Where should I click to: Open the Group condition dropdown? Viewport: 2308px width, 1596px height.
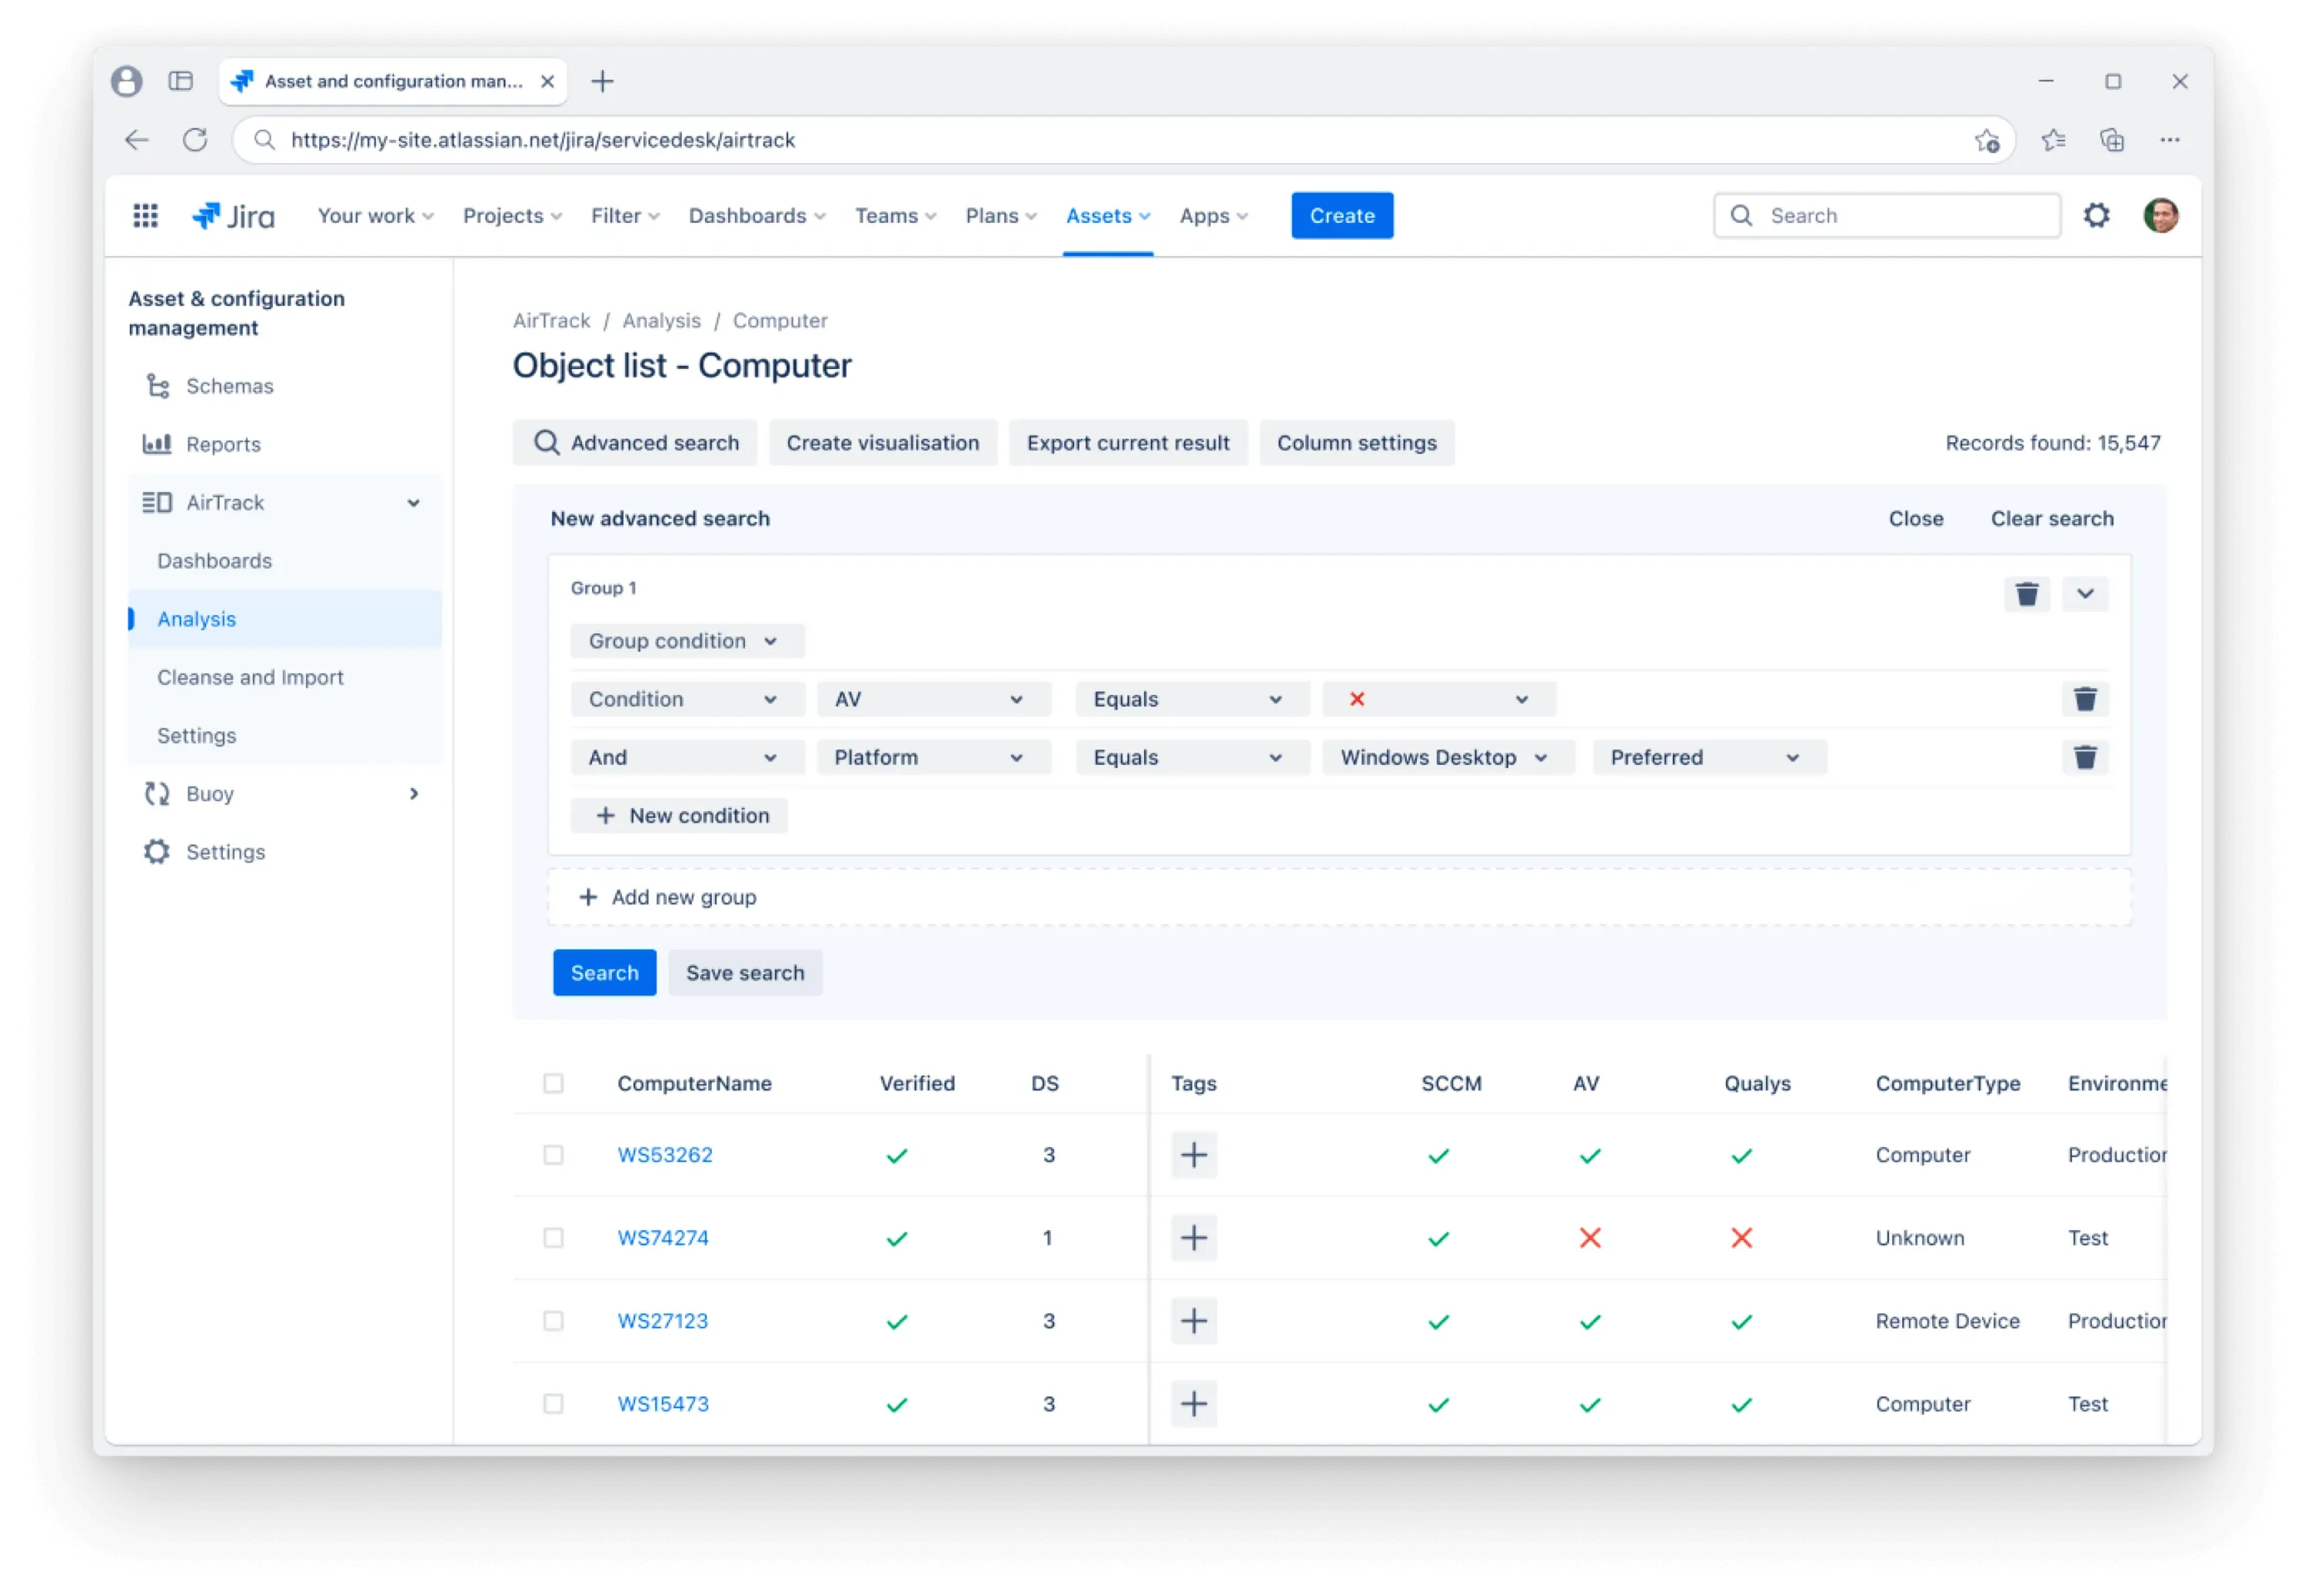687,641
